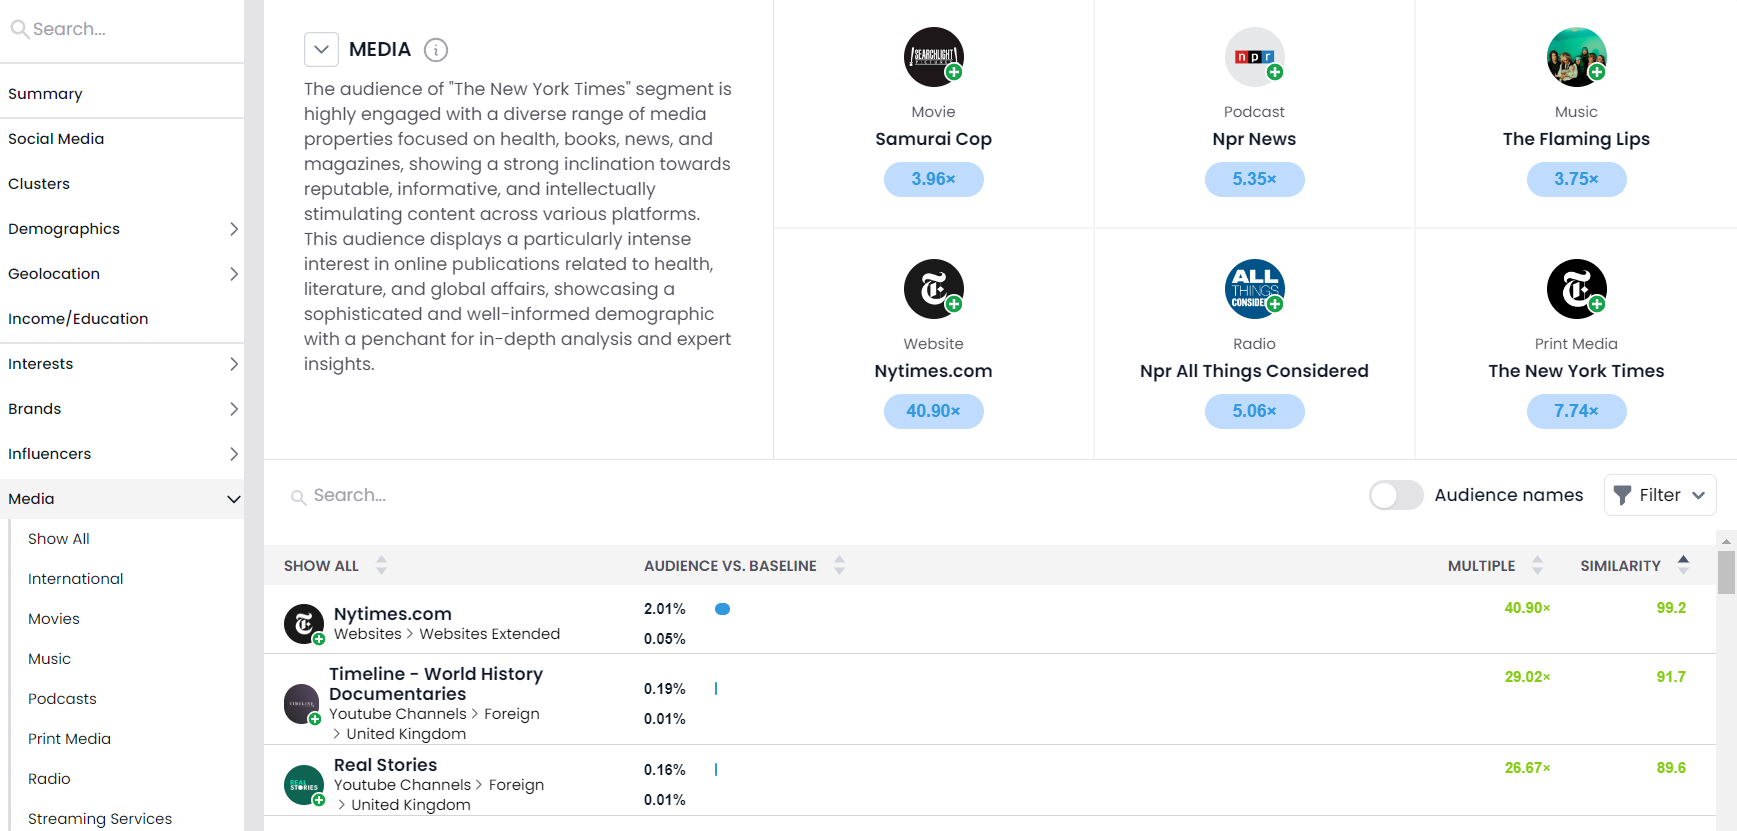Open the All Things Considered radio logo
The image size is (1737, 831).
[x=1254, y=289]
